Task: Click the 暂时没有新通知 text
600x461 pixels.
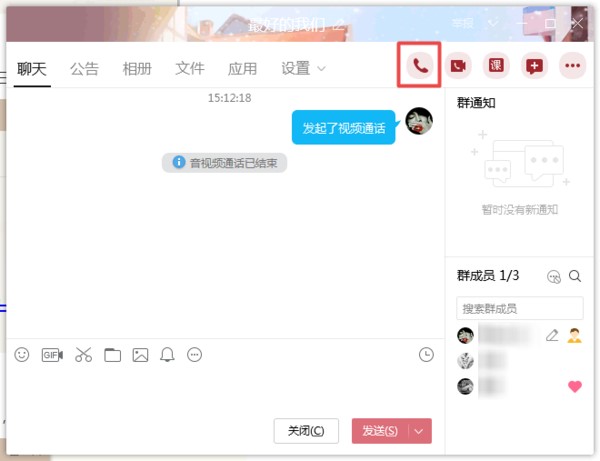Action: (520, 210)
